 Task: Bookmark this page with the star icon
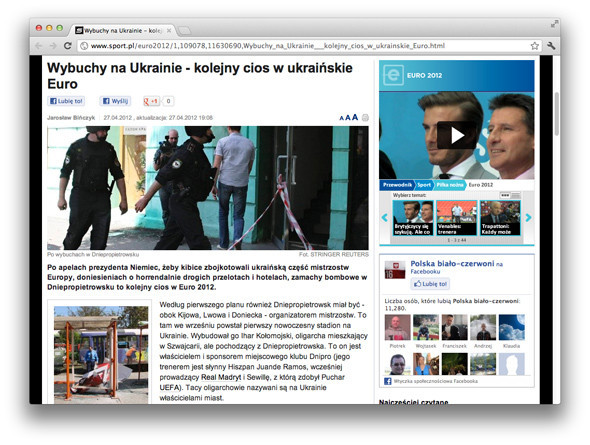(534, 46)
